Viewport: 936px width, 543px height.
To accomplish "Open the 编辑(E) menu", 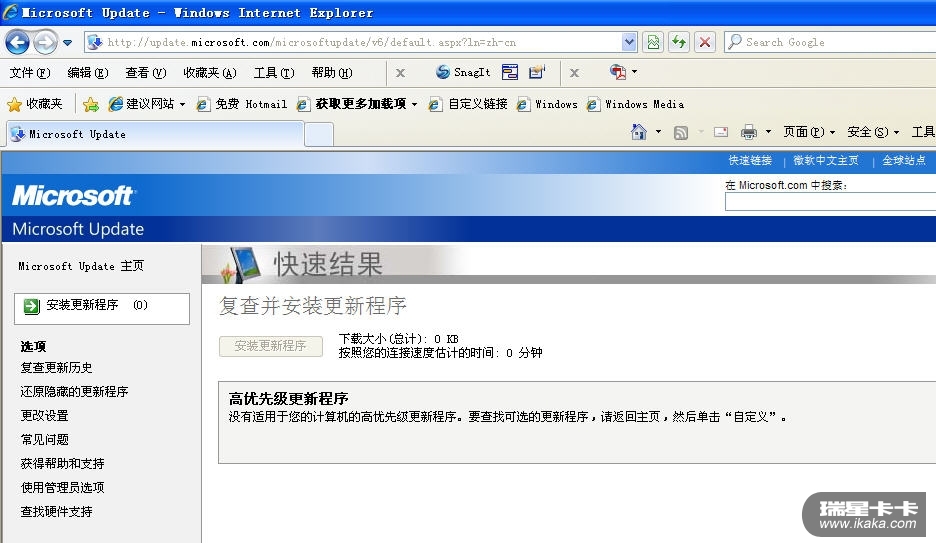I will click(x=88, y=73).
